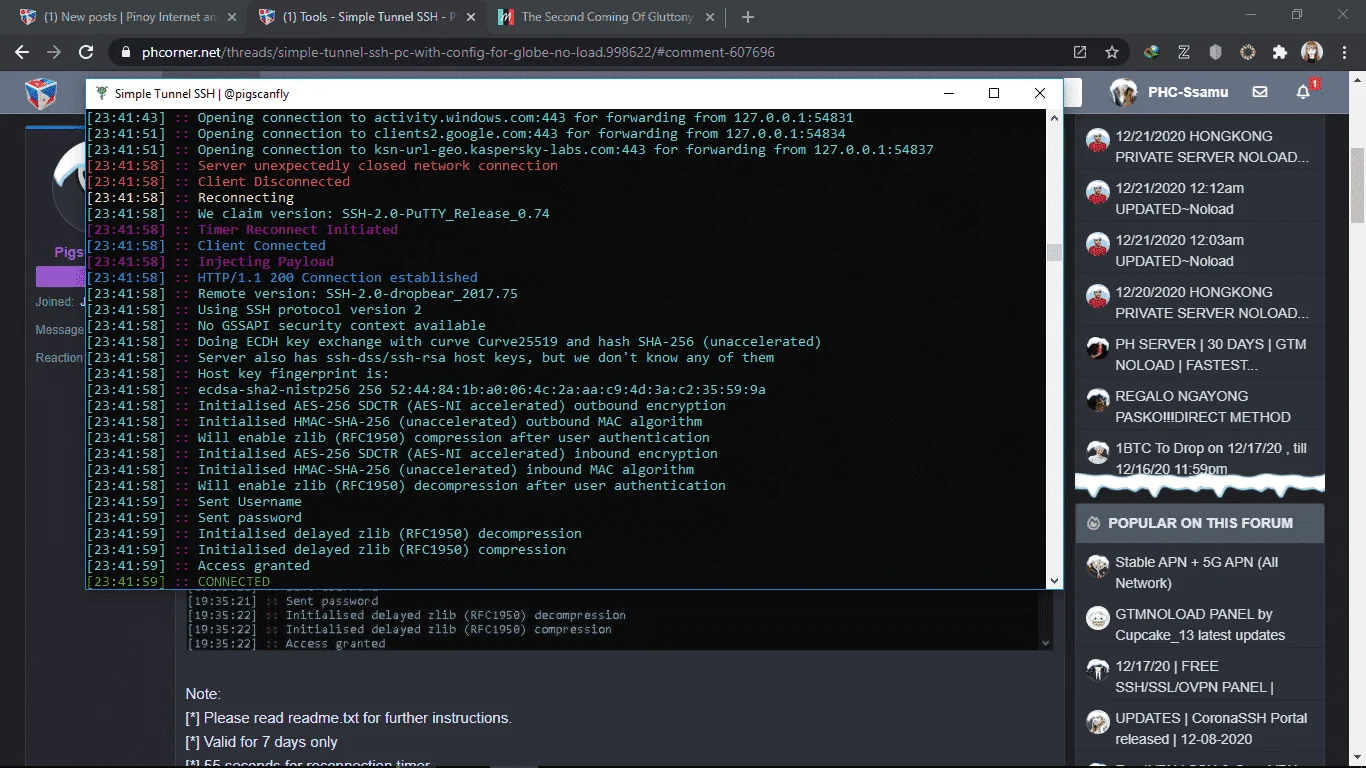1366x768 pixels.
Task: Click the PHCorner forum logo
Action: pyautogui.click(x=41, y=93)
